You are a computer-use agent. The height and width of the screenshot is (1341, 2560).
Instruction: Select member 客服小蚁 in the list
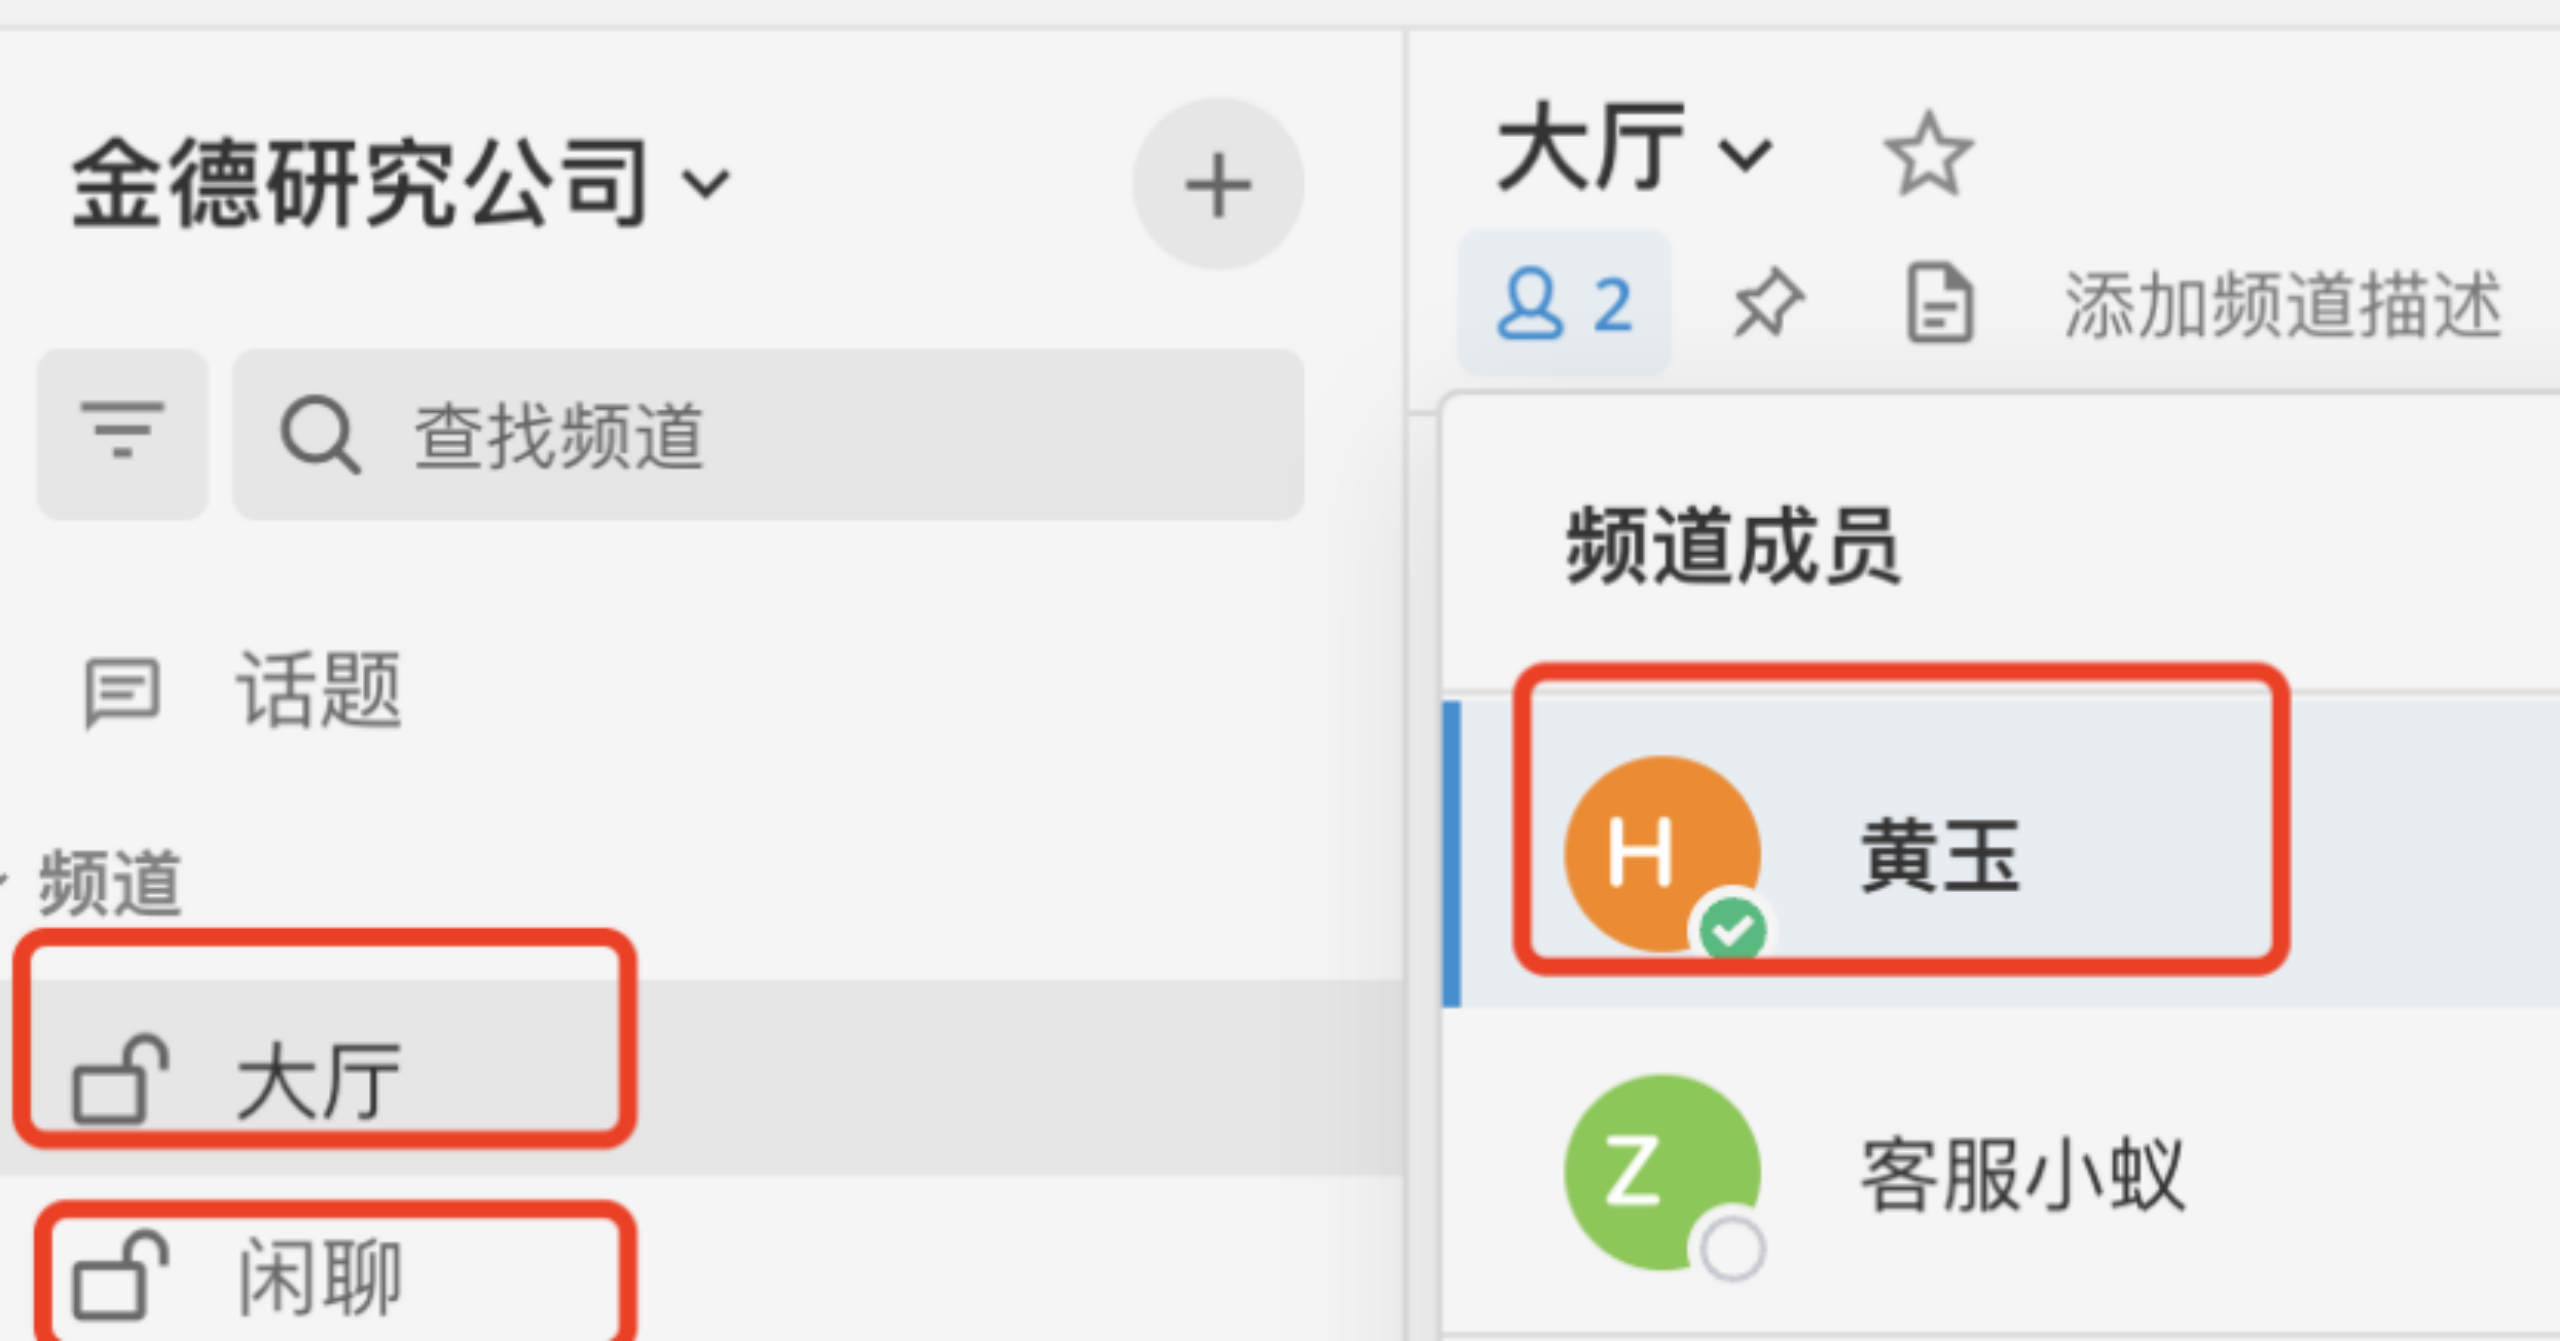point(2002,1172)
